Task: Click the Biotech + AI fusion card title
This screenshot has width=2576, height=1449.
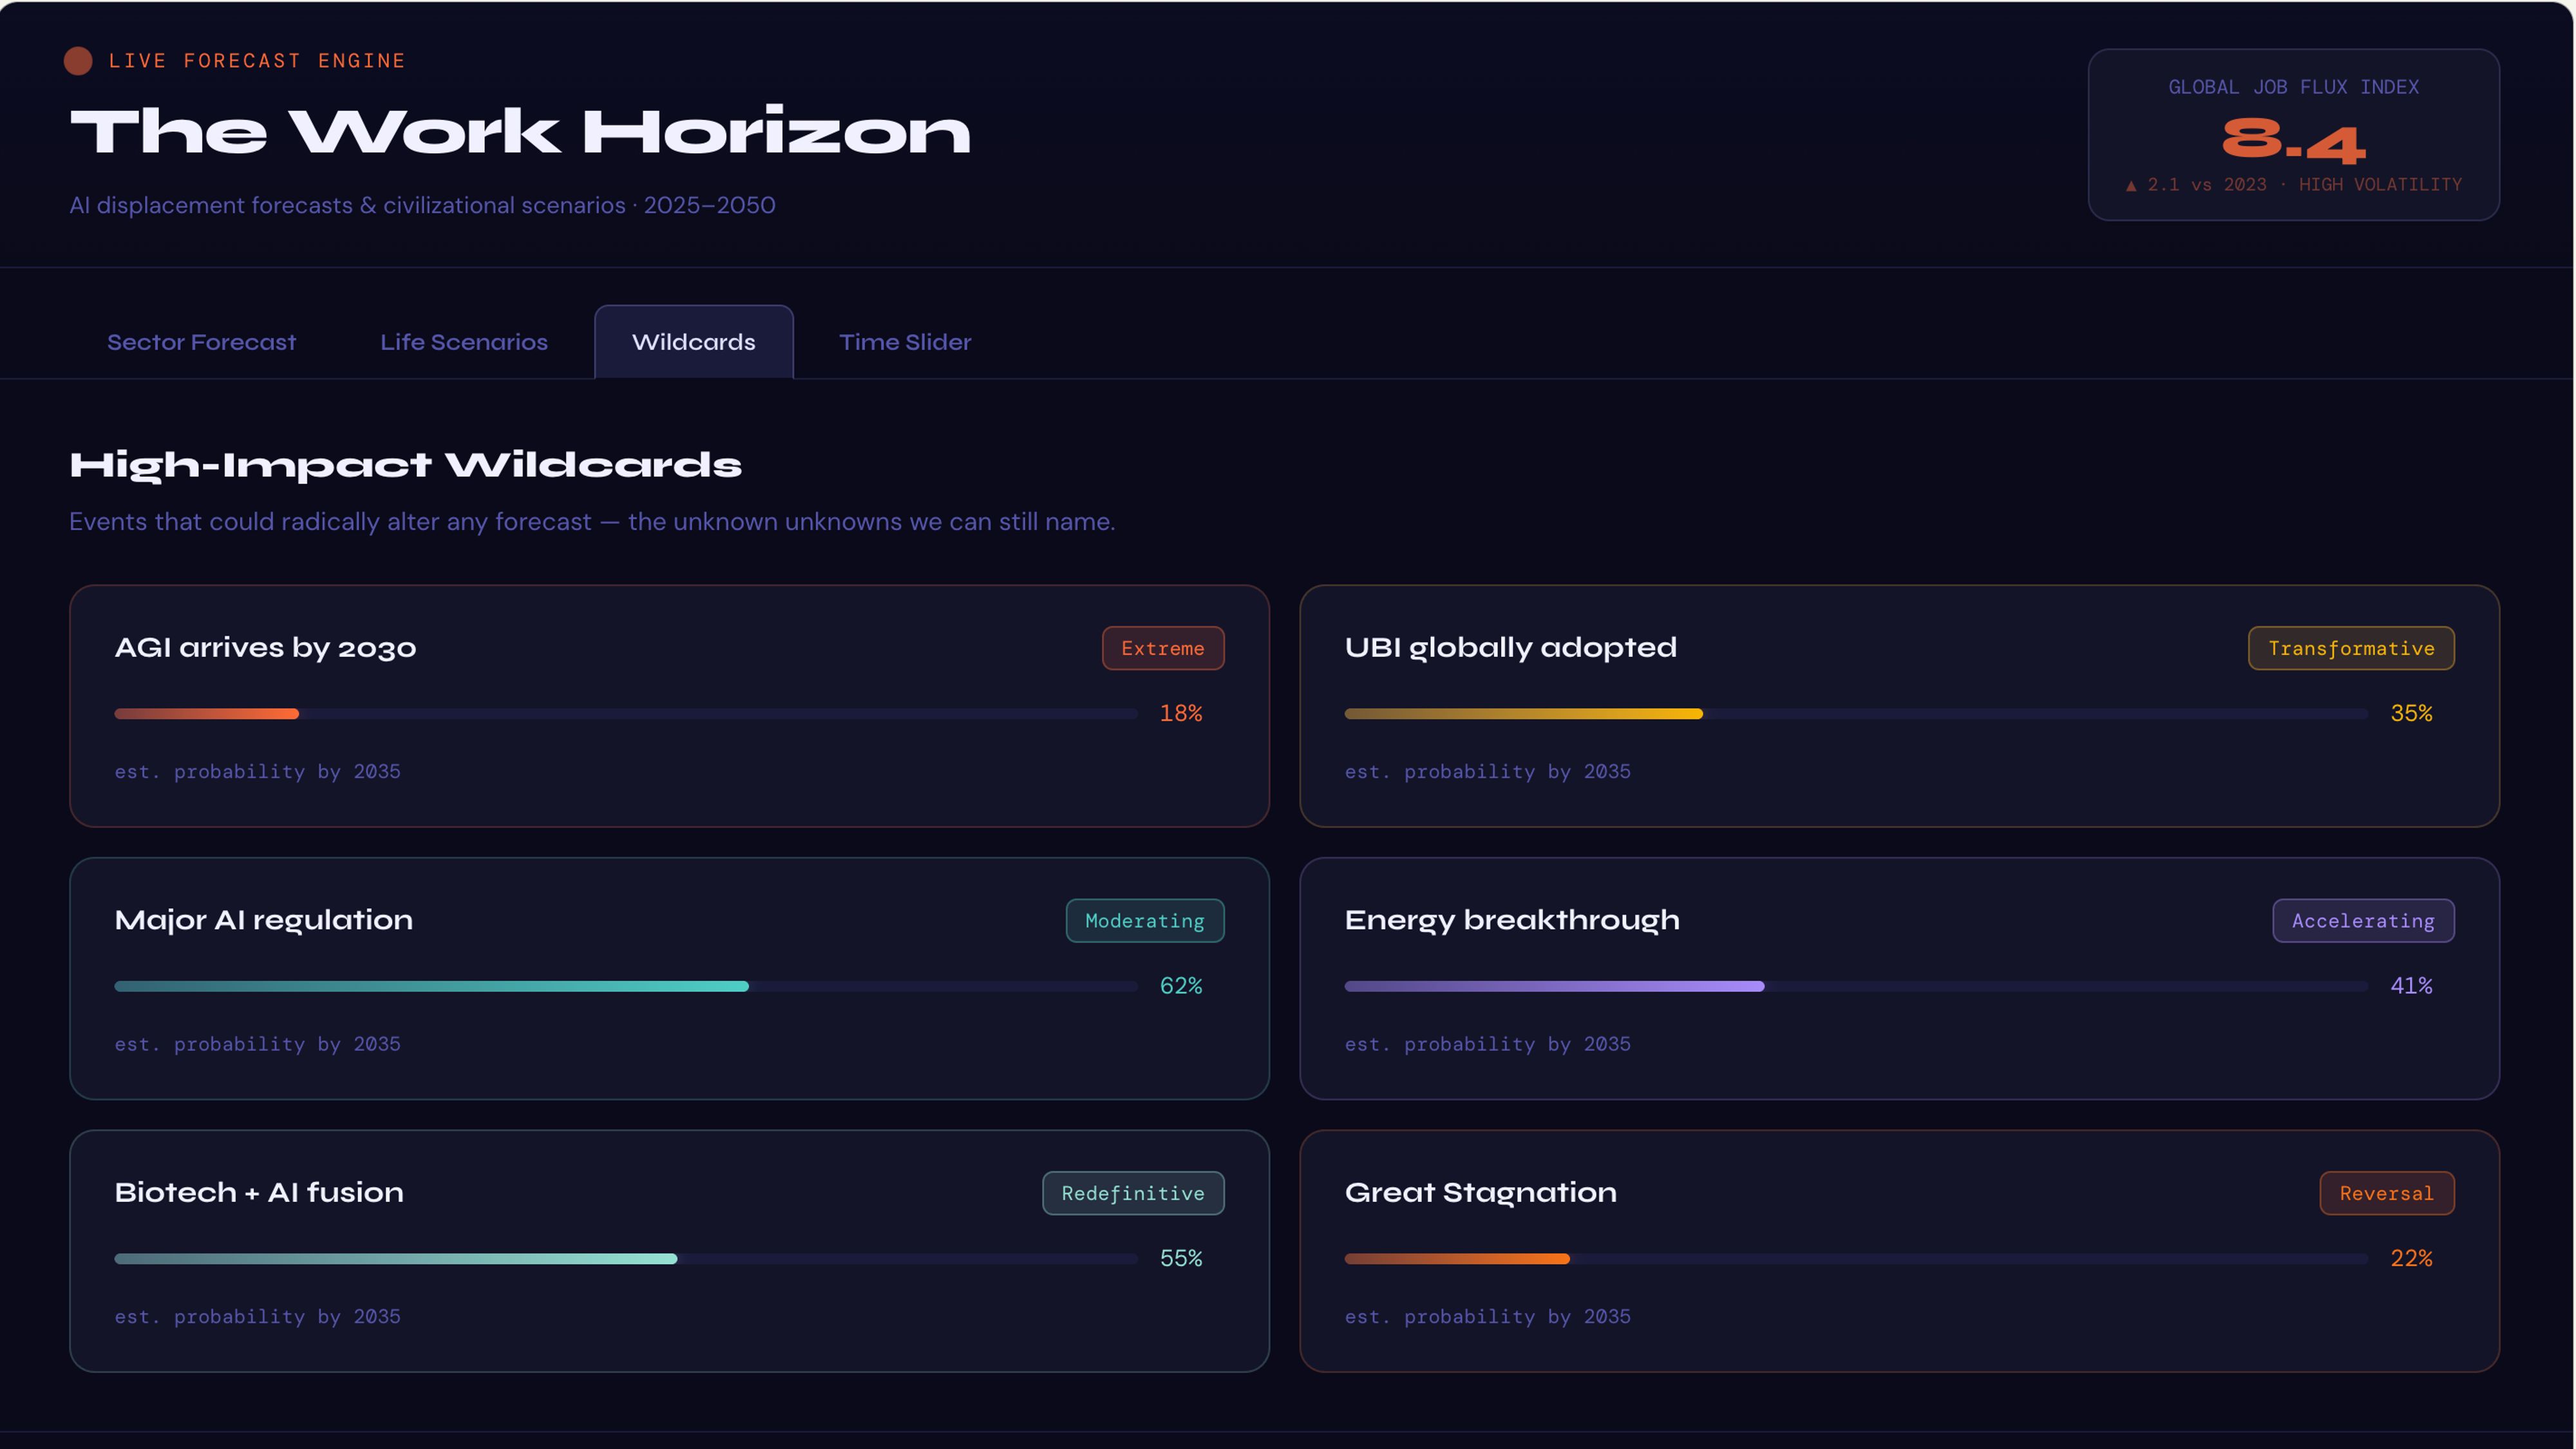Action: tap(259, 1192)
